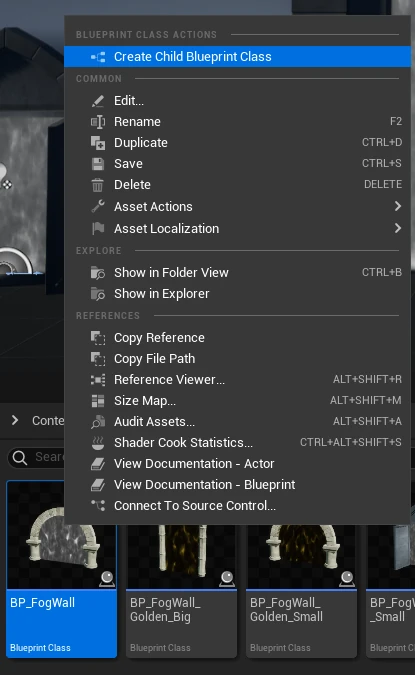The height and width of the screenshot is (675, 415).
Task: Click the Create Child Blueprint Class icon
Action: point(98,57)
